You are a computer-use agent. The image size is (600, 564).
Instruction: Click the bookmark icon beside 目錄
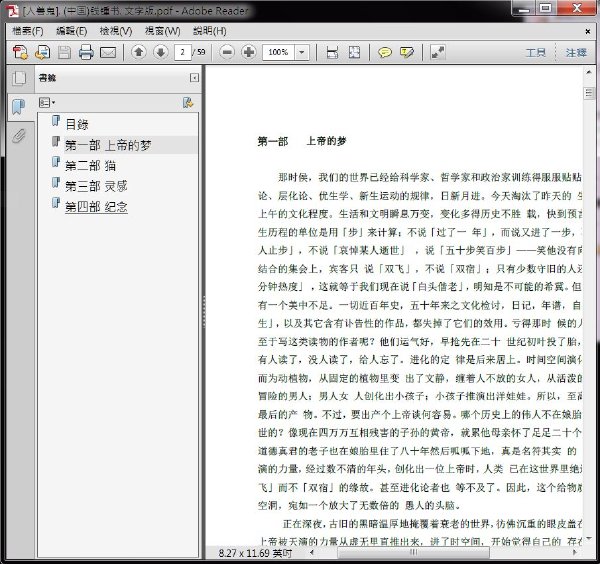click(x=56, y=121)
